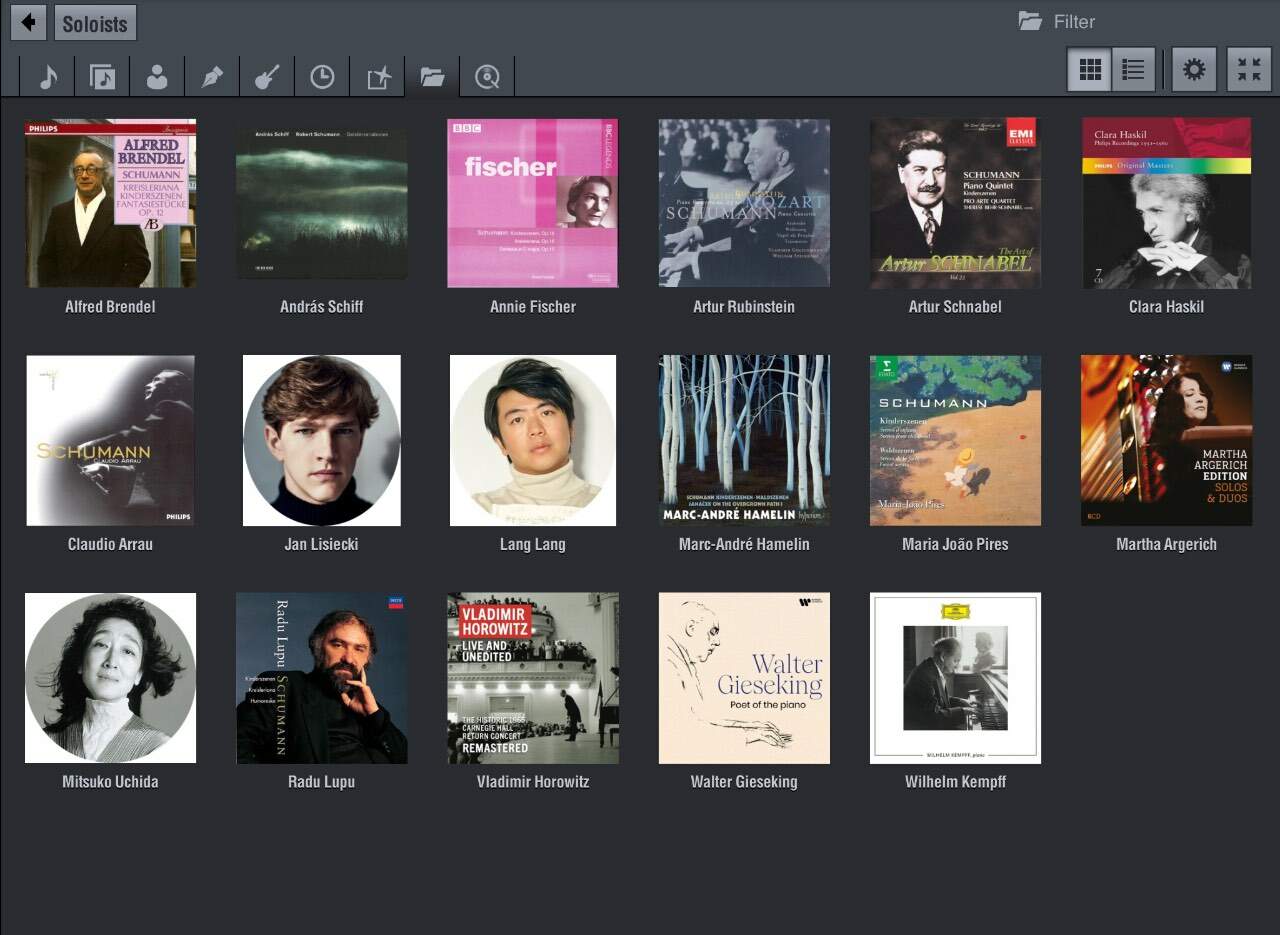Image resolution: width=1280 pixels, height=935 pixels.
Task: Open the Wilhelm Kempff album cover
Action: 955,678
